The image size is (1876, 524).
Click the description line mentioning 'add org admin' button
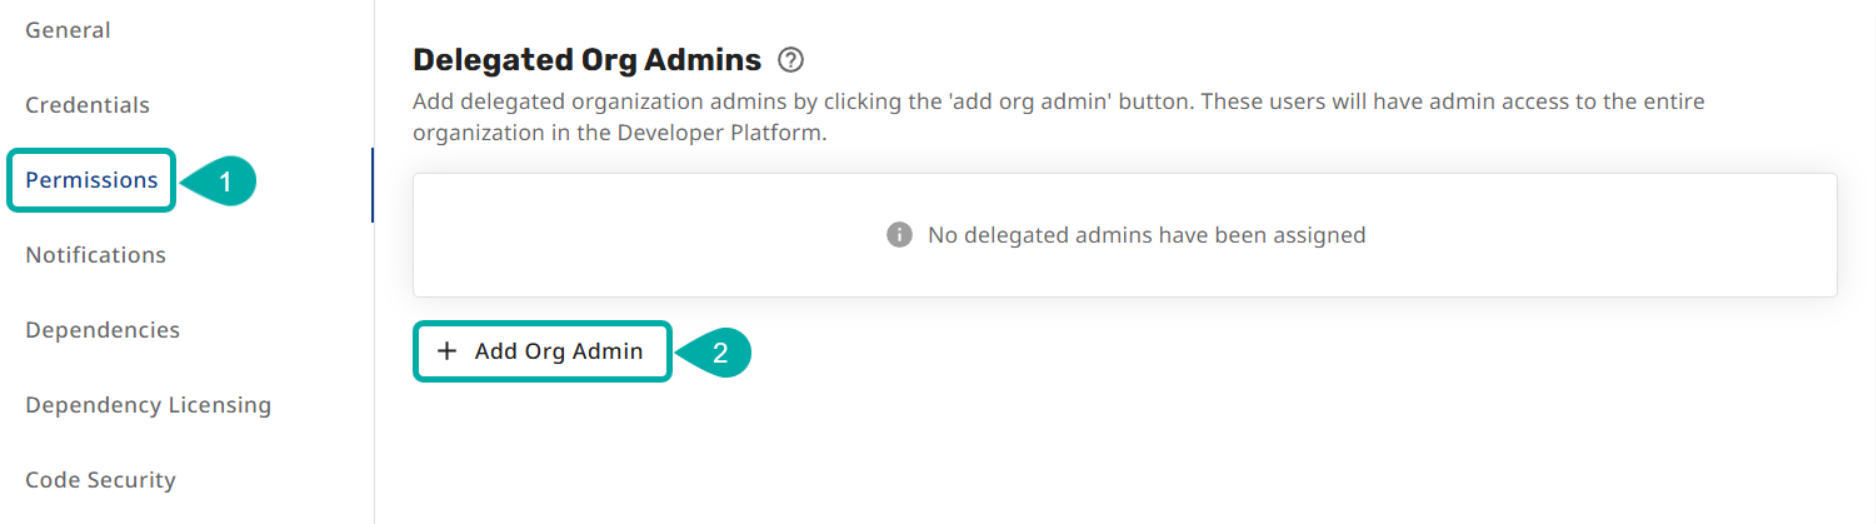pyautogui.click(x=1058, y=101)
